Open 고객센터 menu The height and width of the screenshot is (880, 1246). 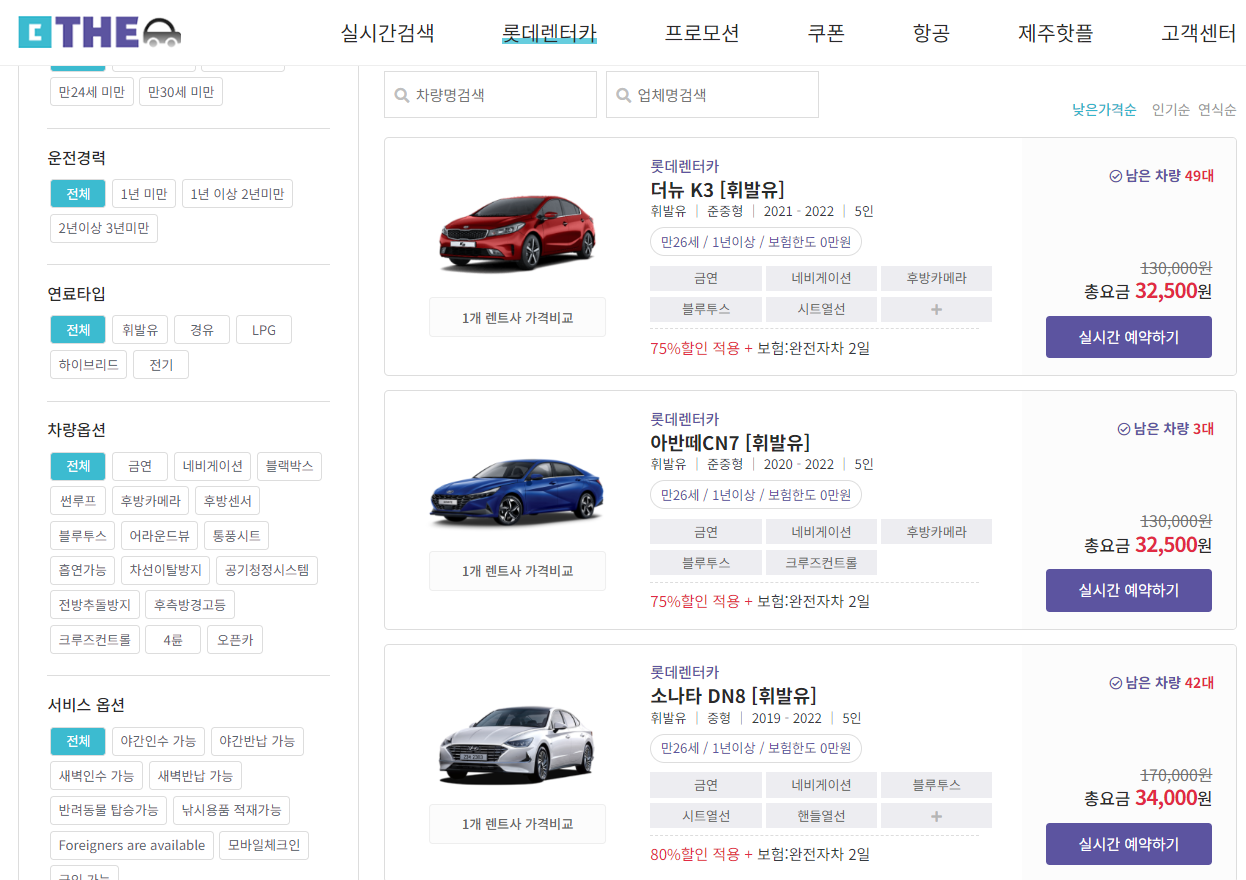(1199, 32)
